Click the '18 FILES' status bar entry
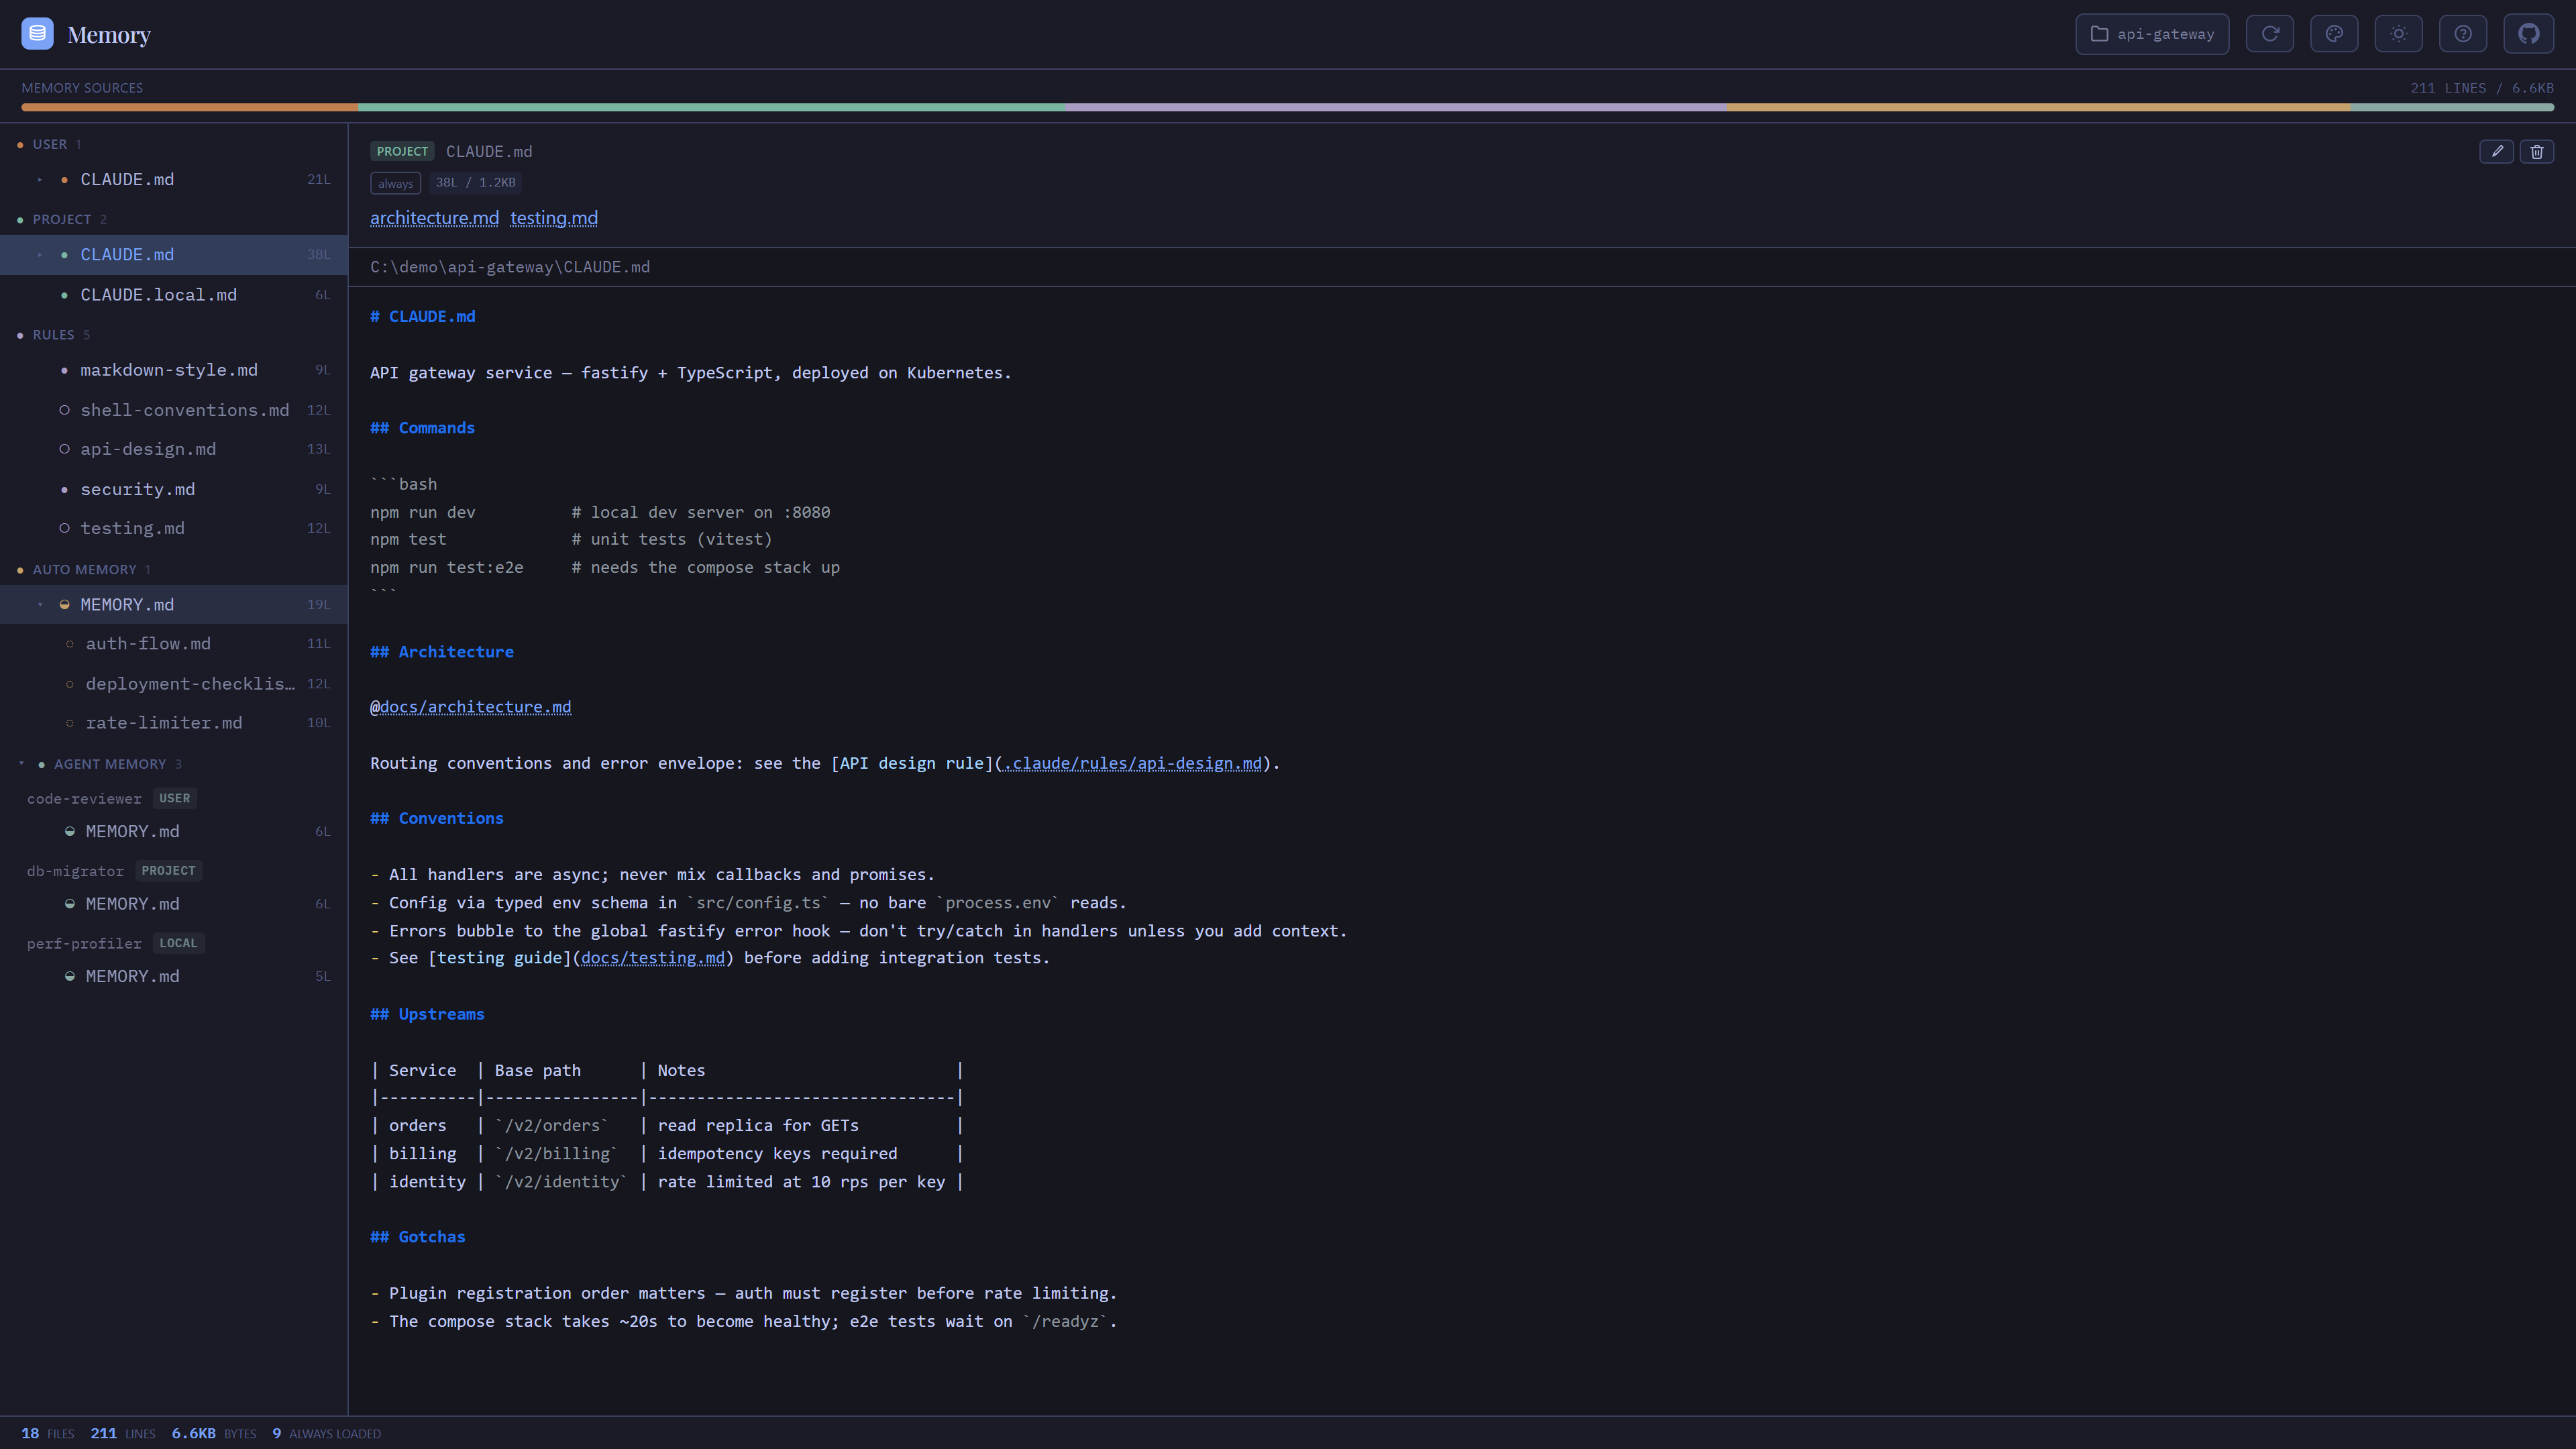Screen dimensions: 2576x1449 point(48,1434)
